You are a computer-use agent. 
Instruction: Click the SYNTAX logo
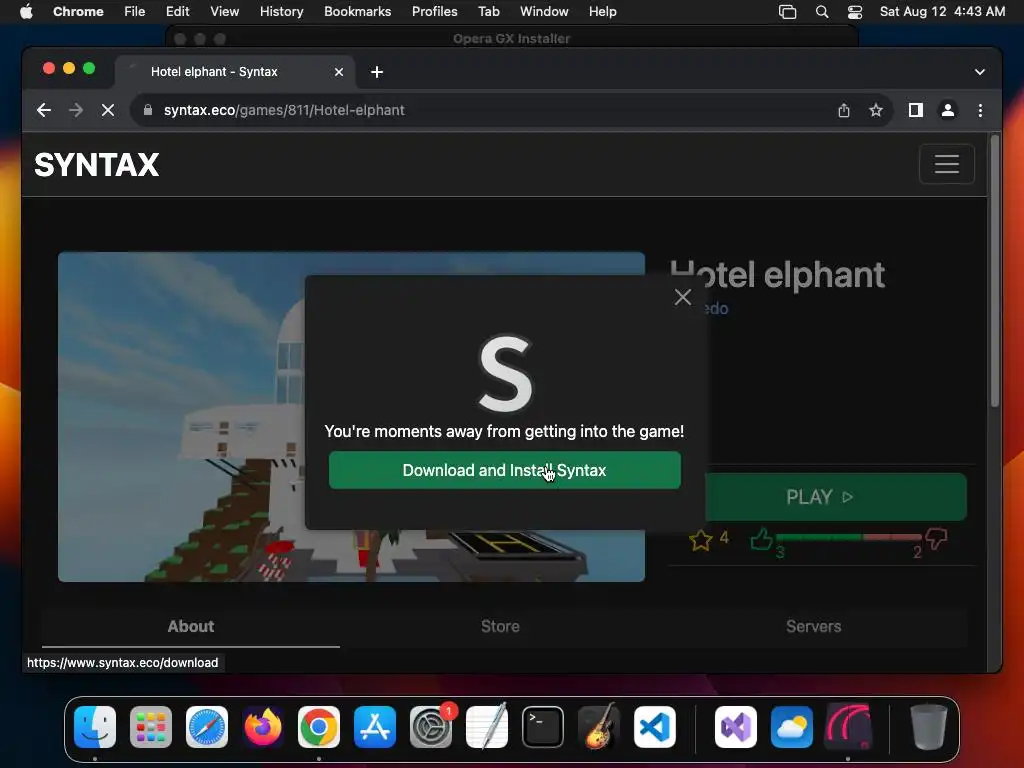click(x=97, y=165)
